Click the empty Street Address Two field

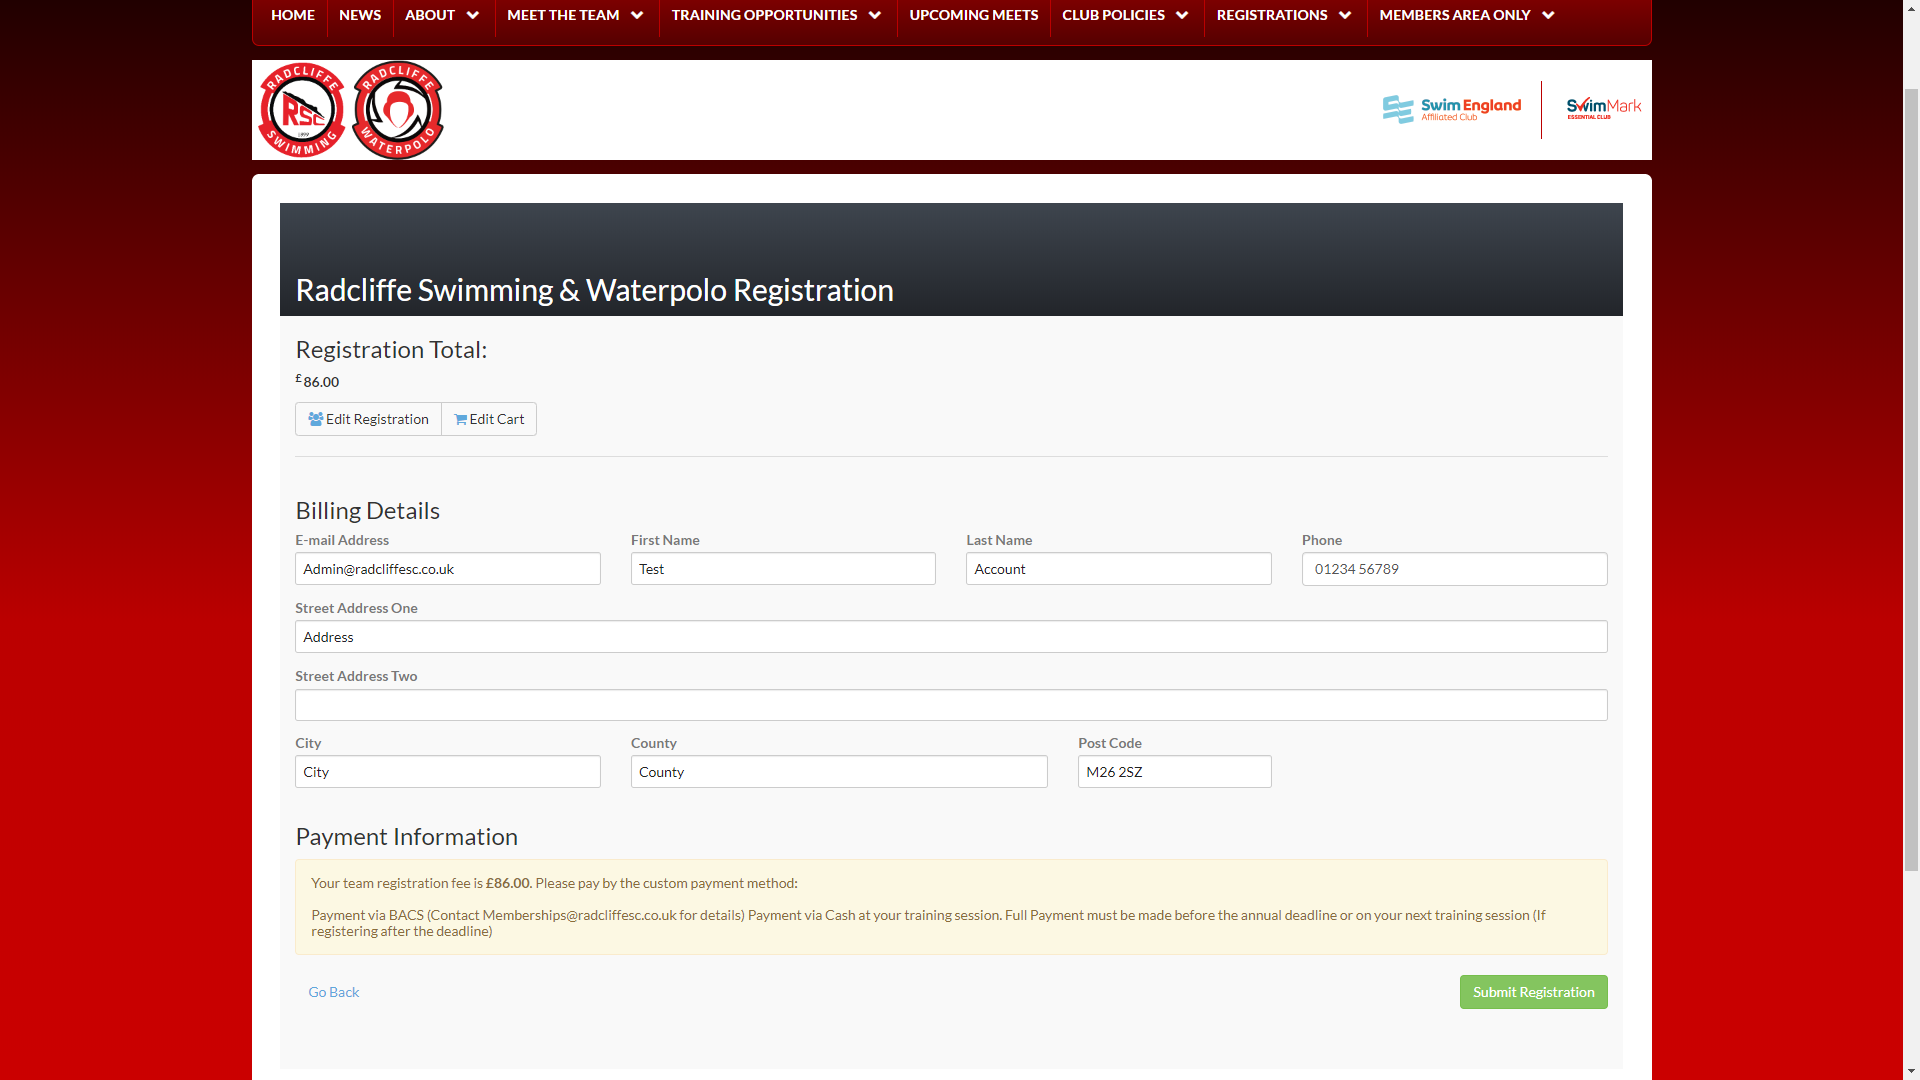click(950, 705)
